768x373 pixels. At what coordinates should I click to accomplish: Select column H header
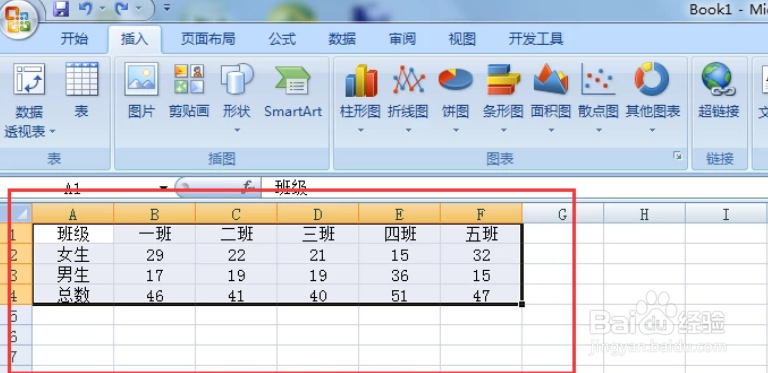click(645, 214)
